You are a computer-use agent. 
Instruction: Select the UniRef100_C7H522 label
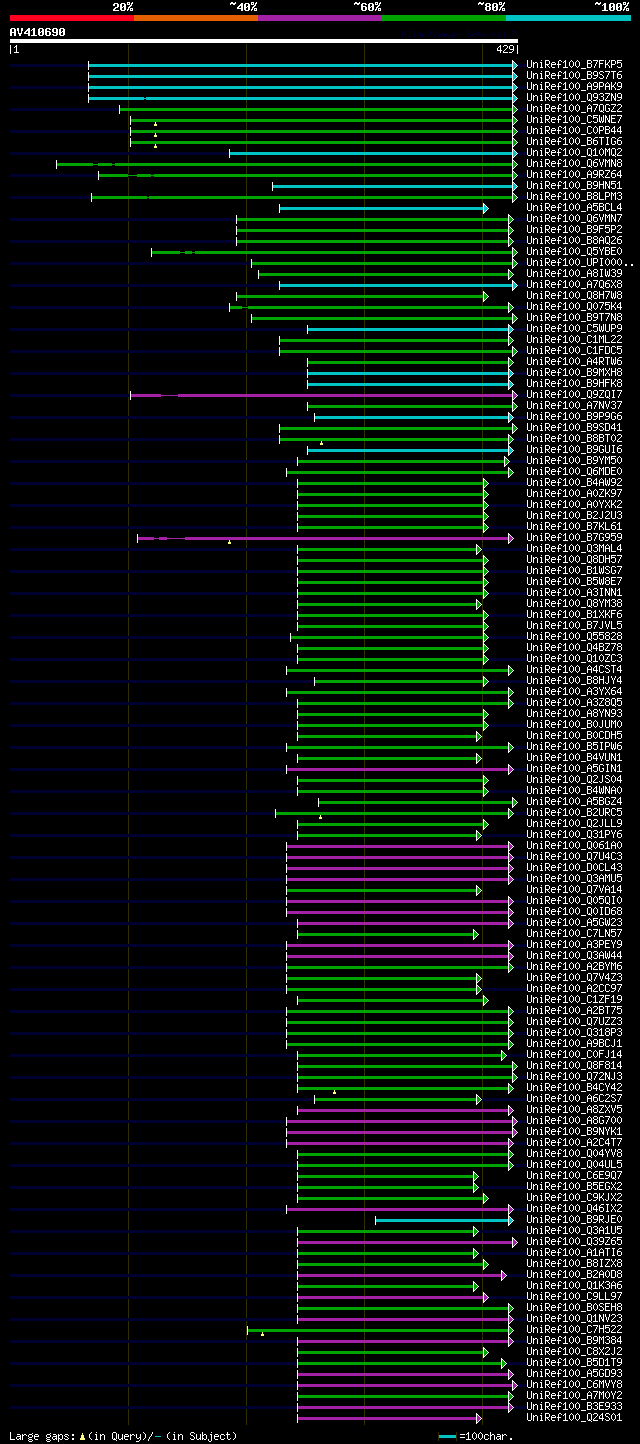(574, 1330)
